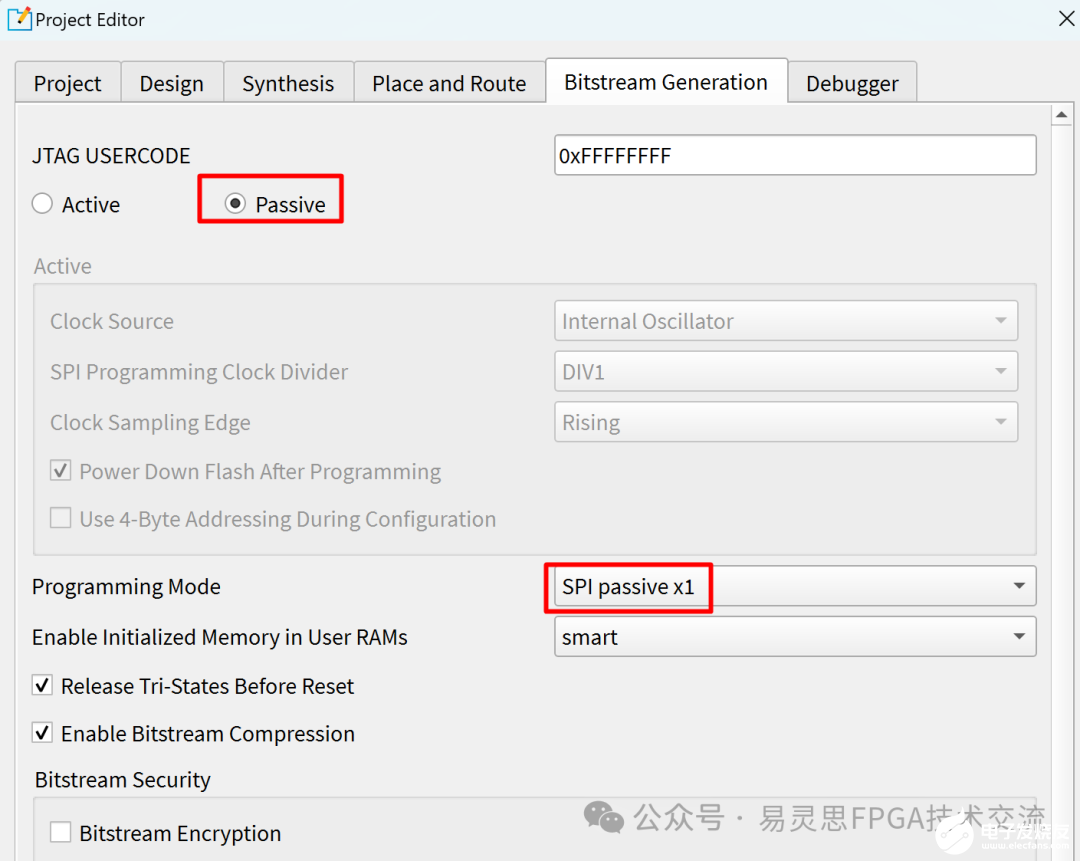This screenshot has height=861, width=1080.
Task: Select the Passive radio button
Action: 236,204
